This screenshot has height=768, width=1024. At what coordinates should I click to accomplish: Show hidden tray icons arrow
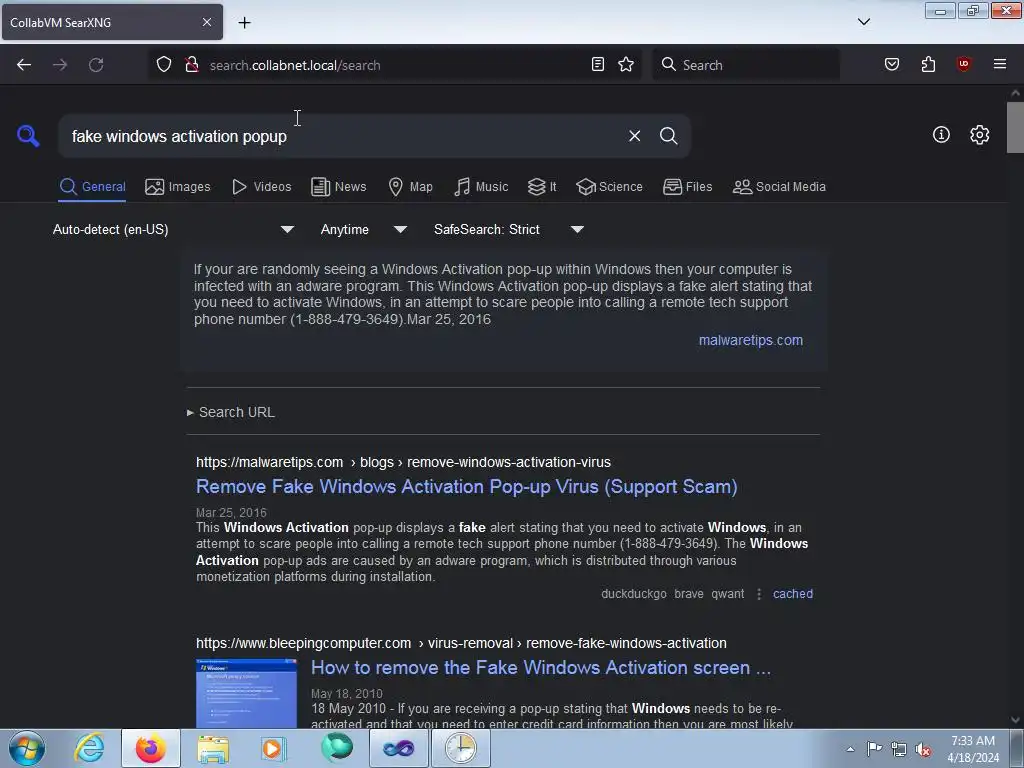coord(850,749)
